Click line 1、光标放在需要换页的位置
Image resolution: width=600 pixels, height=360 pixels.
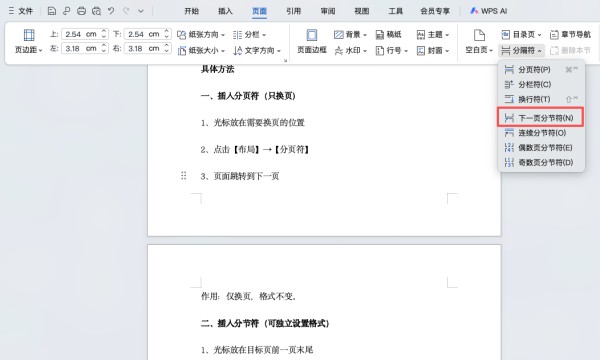[x=253, y=123]
